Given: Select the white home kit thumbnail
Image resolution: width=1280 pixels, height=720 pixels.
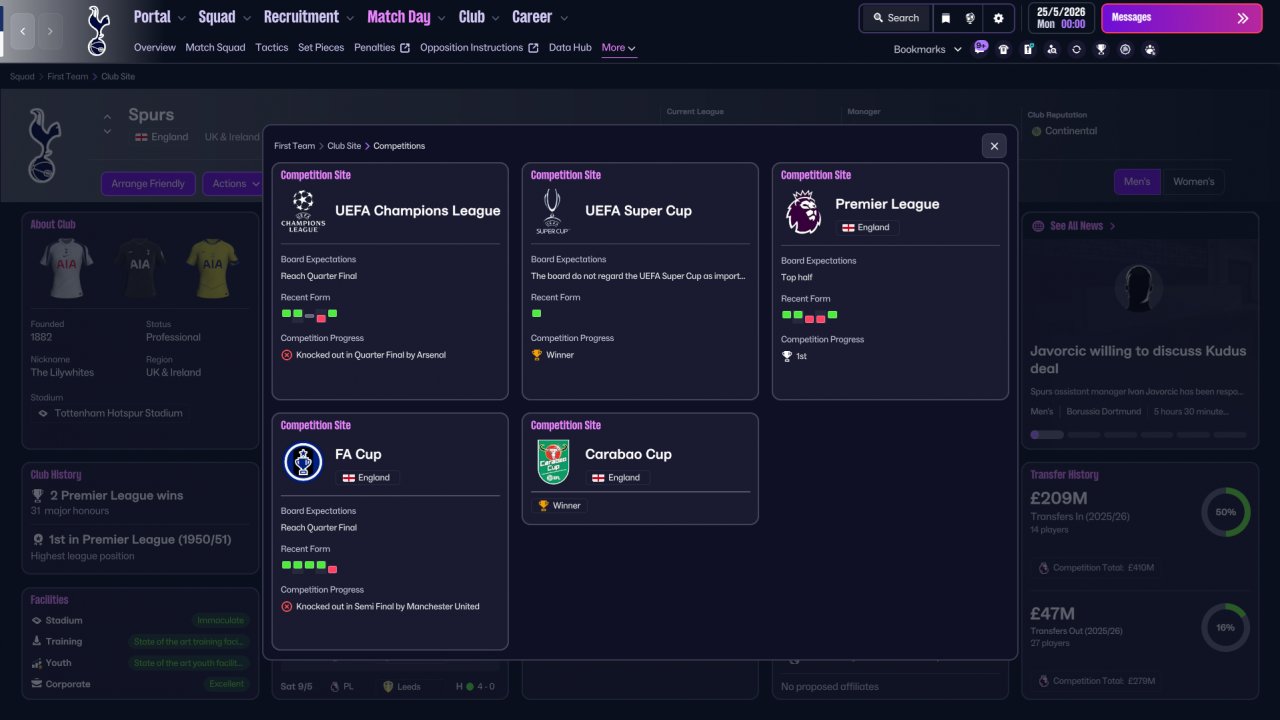Looking at the screenshot, I should [67, 267].
